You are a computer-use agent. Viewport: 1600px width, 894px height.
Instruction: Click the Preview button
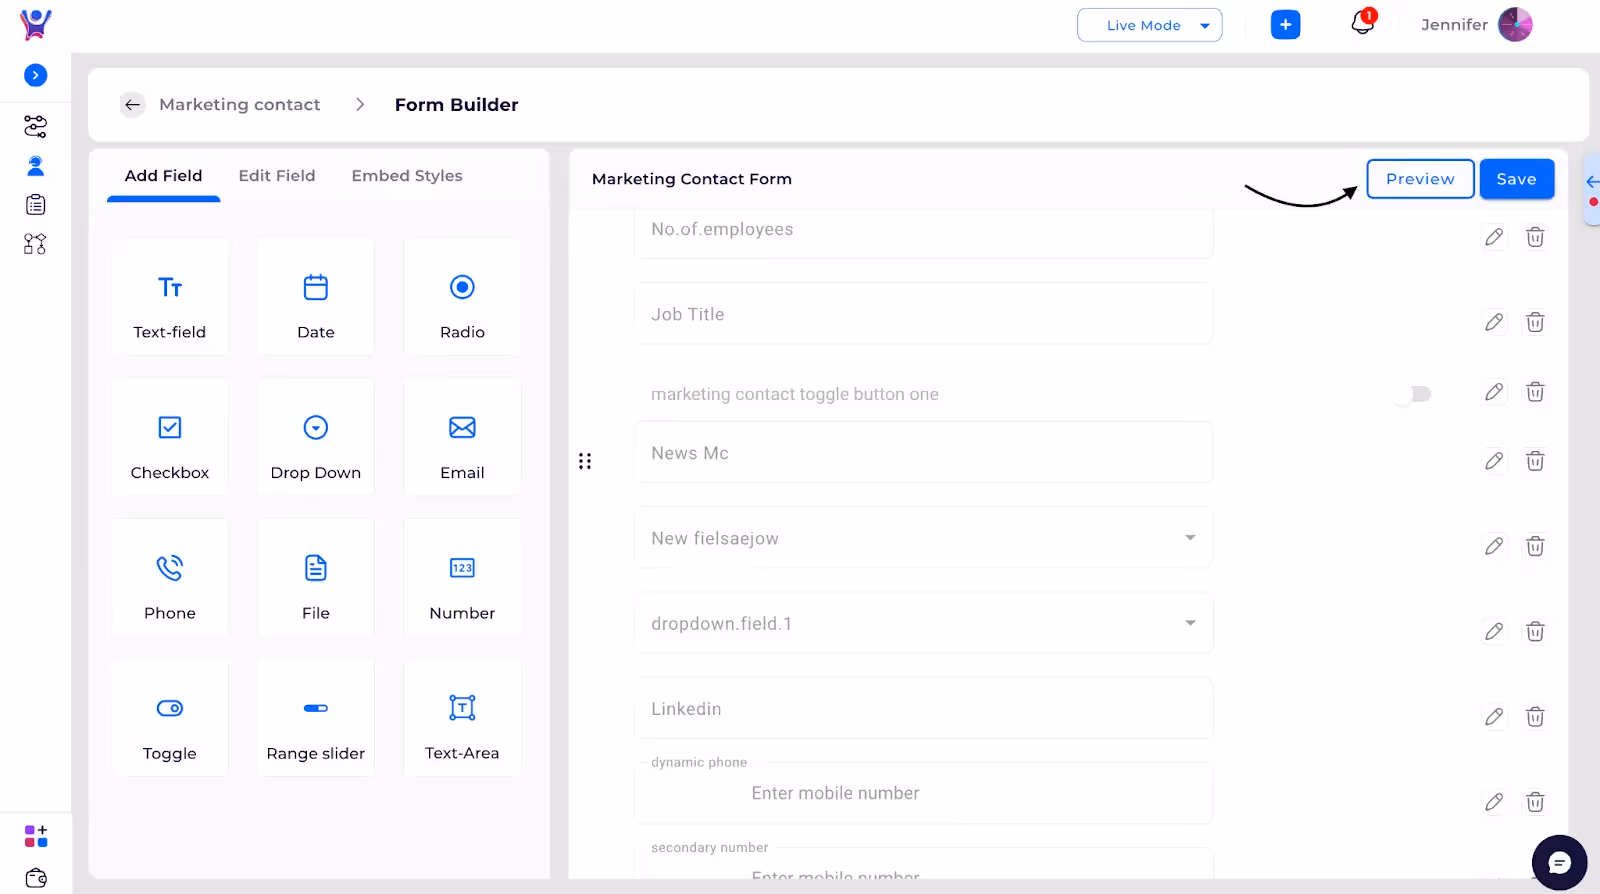[x=1420, y=179]
